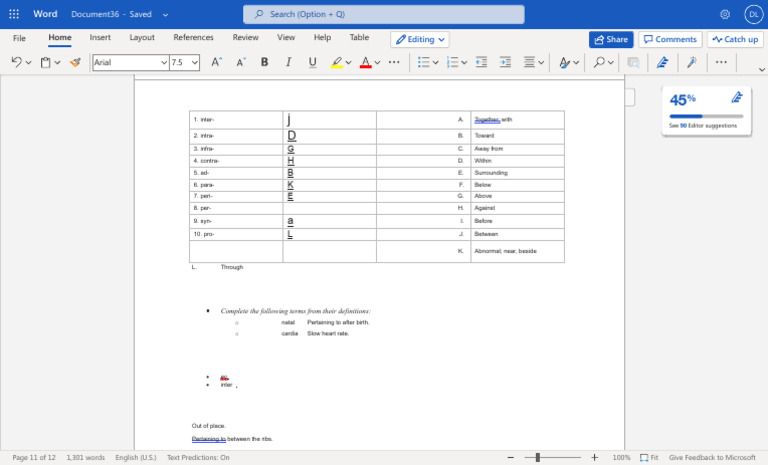The width and height of the screenshot is (768, 465).
Task: Click the Find magnifier icon
Action: click(599, 62)
